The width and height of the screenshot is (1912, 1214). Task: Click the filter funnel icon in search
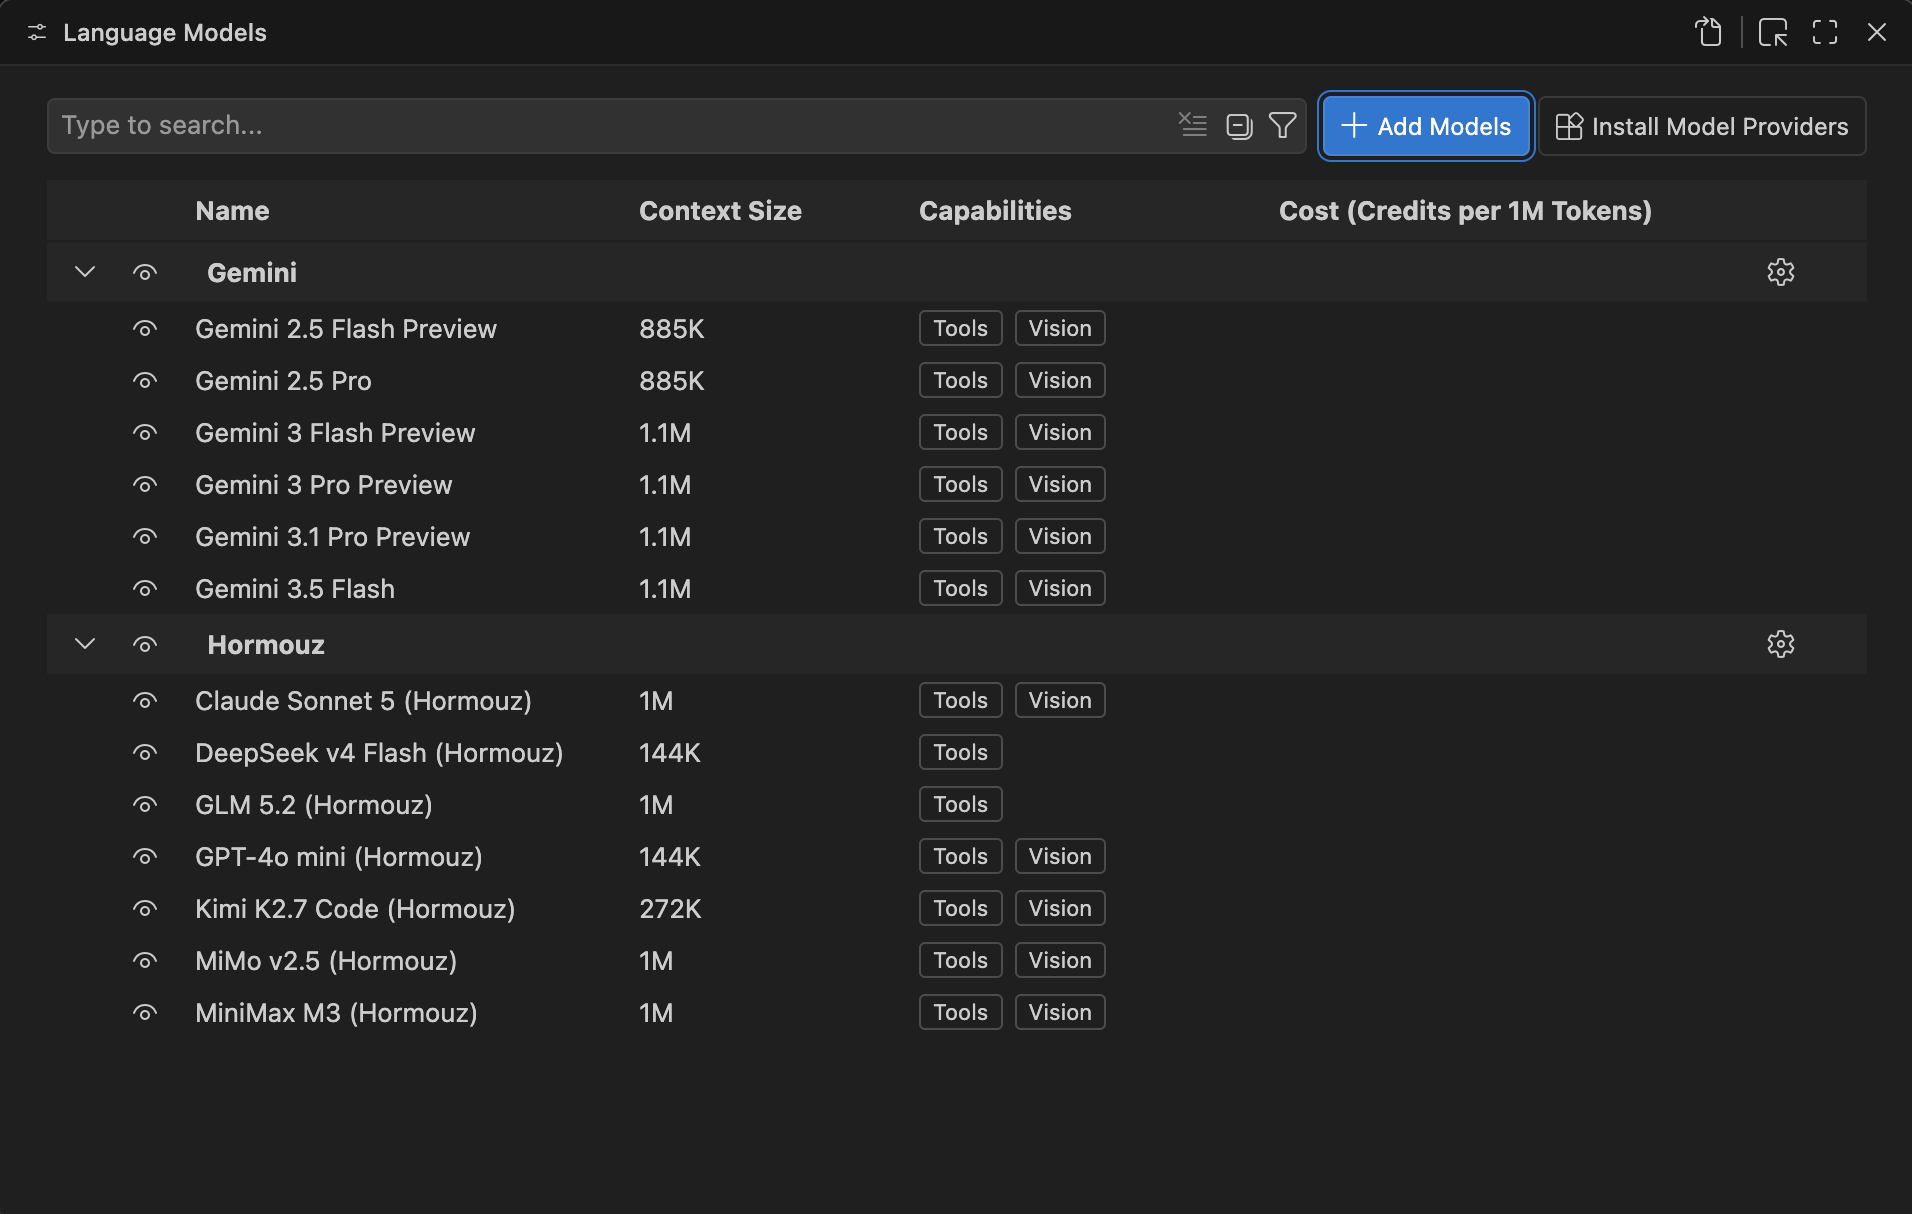(x=1282, y=125)
